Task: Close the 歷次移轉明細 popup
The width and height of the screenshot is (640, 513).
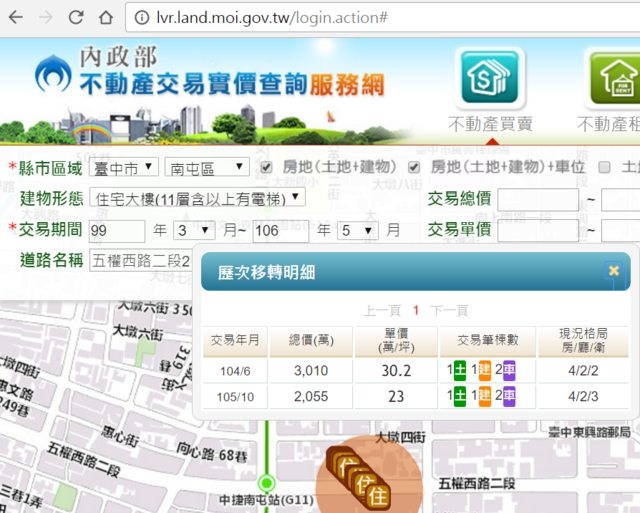Action: click(x=613, y=271)
